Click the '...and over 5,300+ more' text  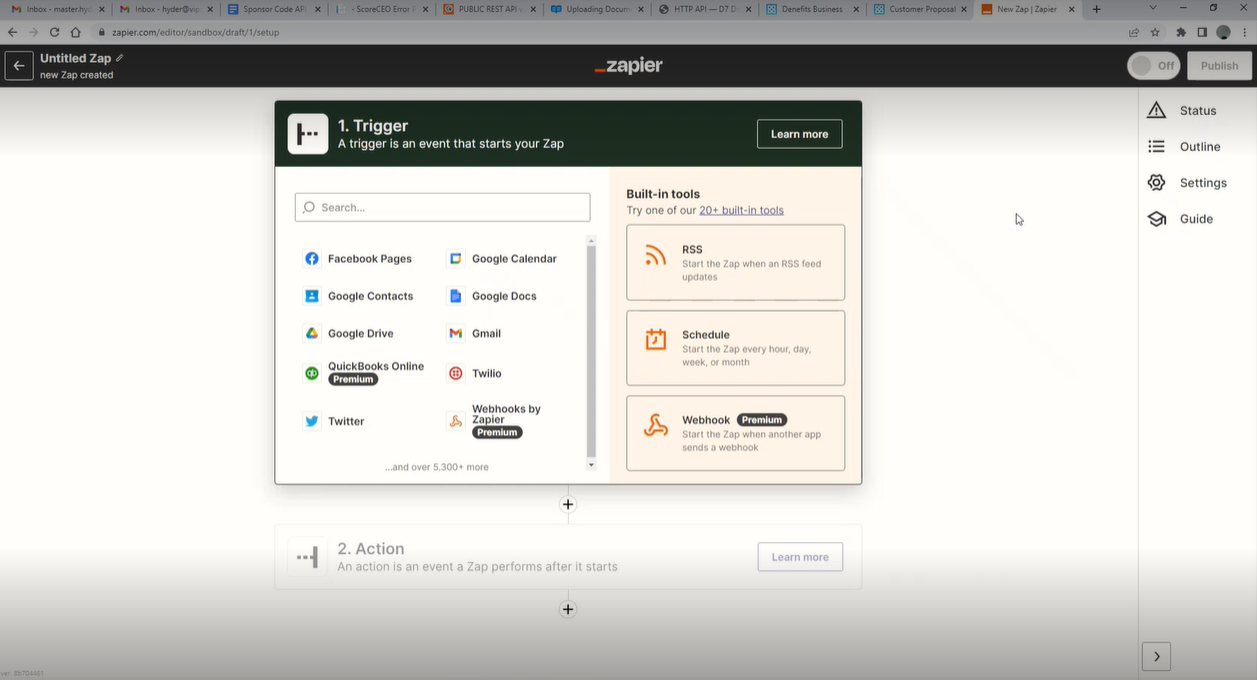(x=437, y=467)
